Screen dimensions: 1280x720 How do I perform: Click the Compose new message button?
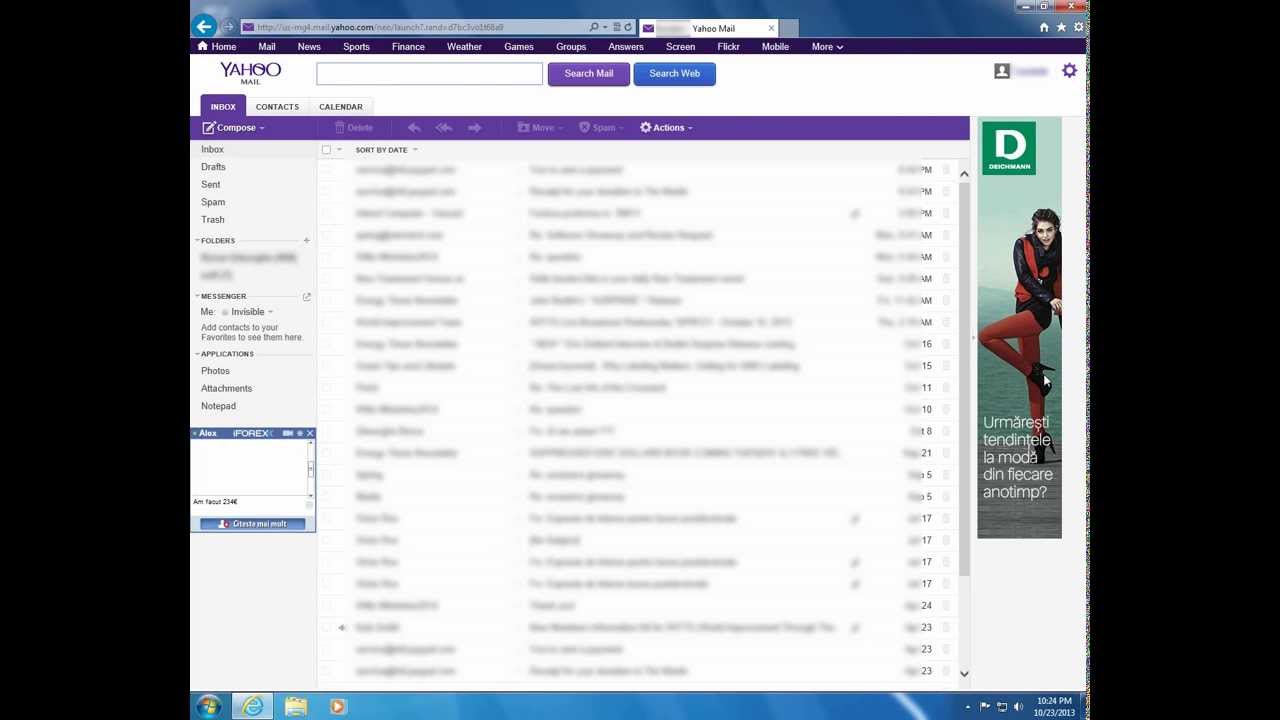[229, 127]
